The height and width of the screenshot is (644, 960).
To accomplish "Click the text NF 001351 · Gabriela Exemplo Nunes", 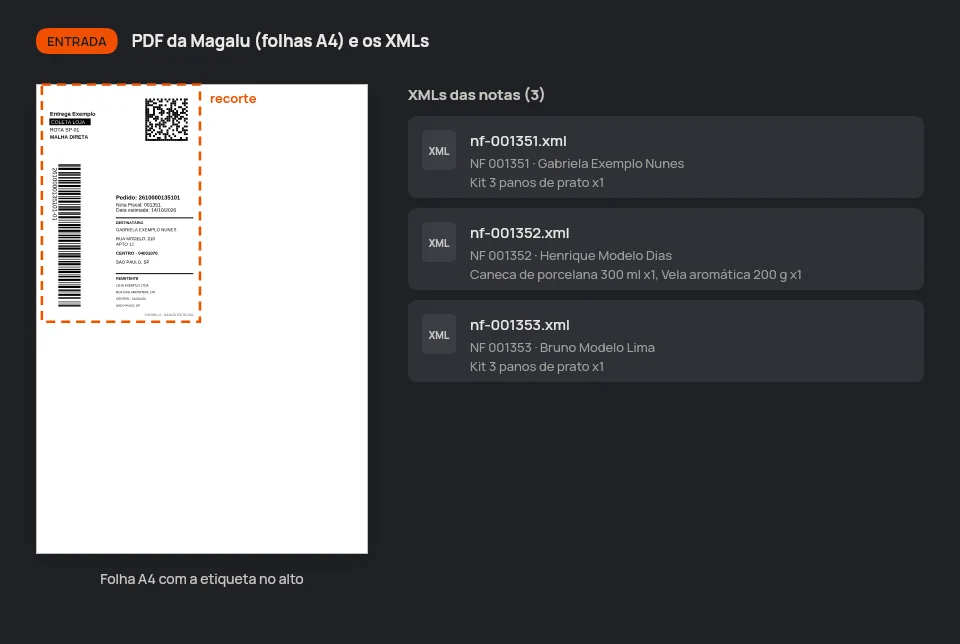I will (577, 163).
